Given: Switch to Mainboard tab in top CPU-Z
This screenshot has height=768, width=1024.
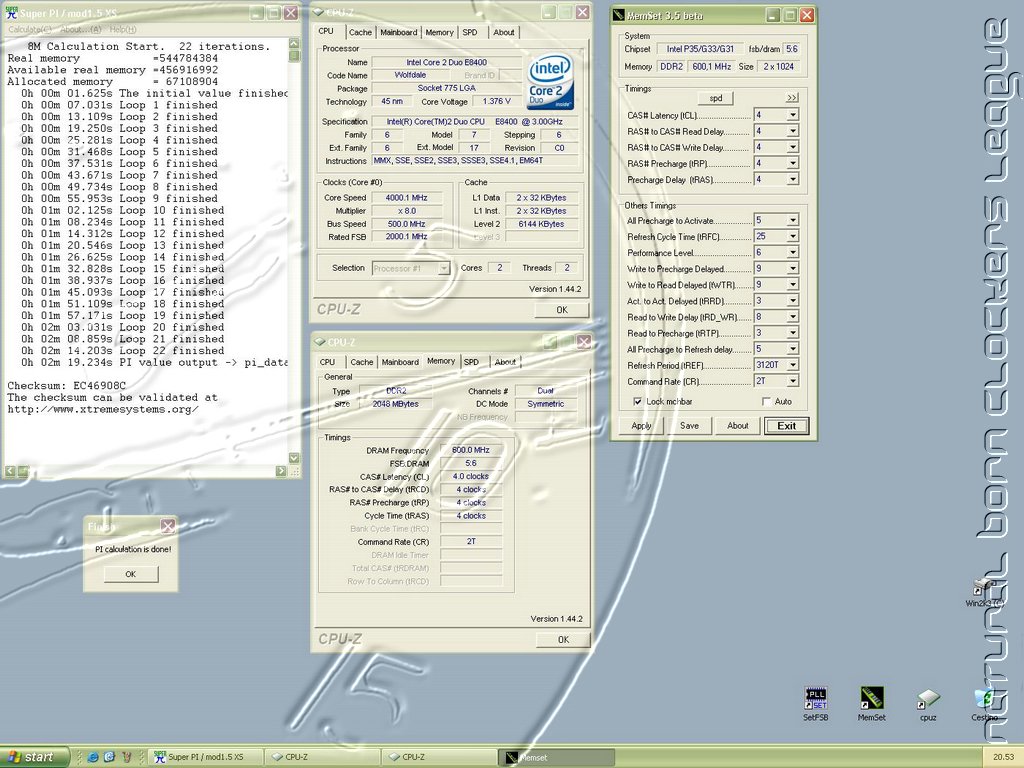Looking at the screenshot, I should click(x=398, y=32).
